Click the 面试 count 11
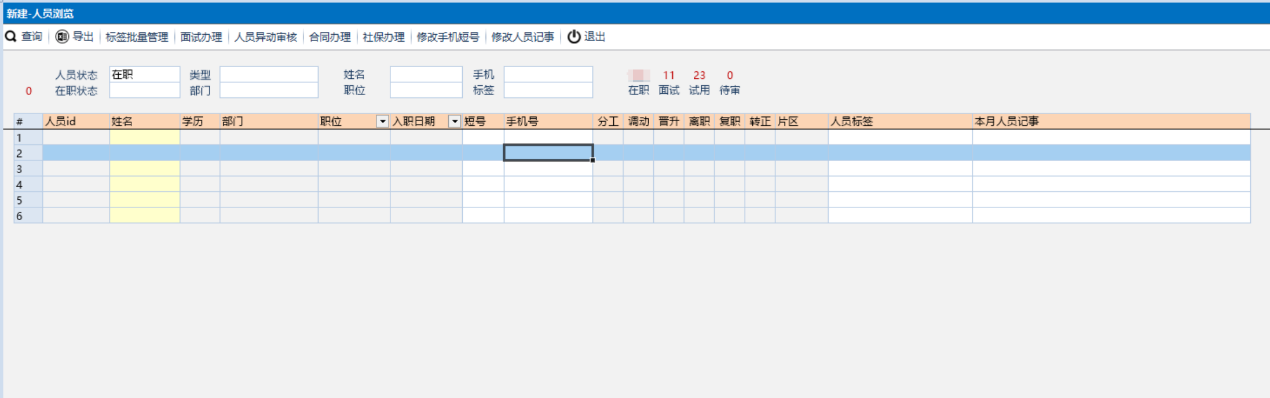Viewport: 1270px width, 398px height. (x=669, y=75)
